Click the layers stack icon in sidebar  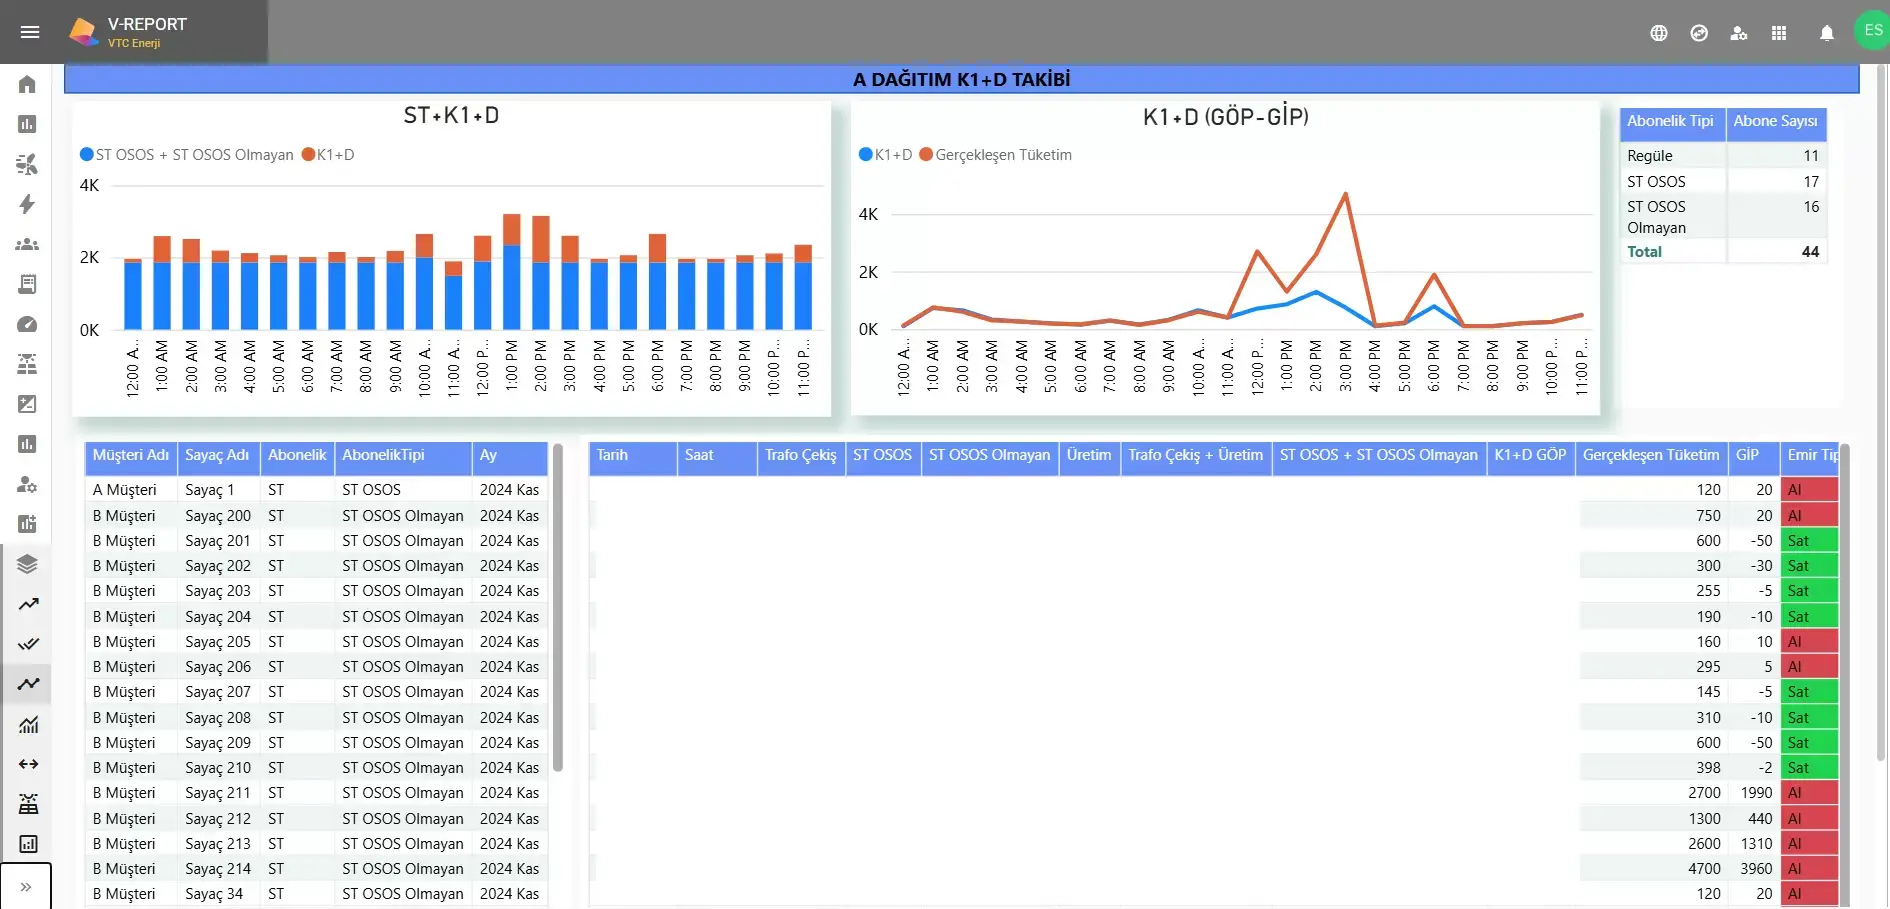27,564
